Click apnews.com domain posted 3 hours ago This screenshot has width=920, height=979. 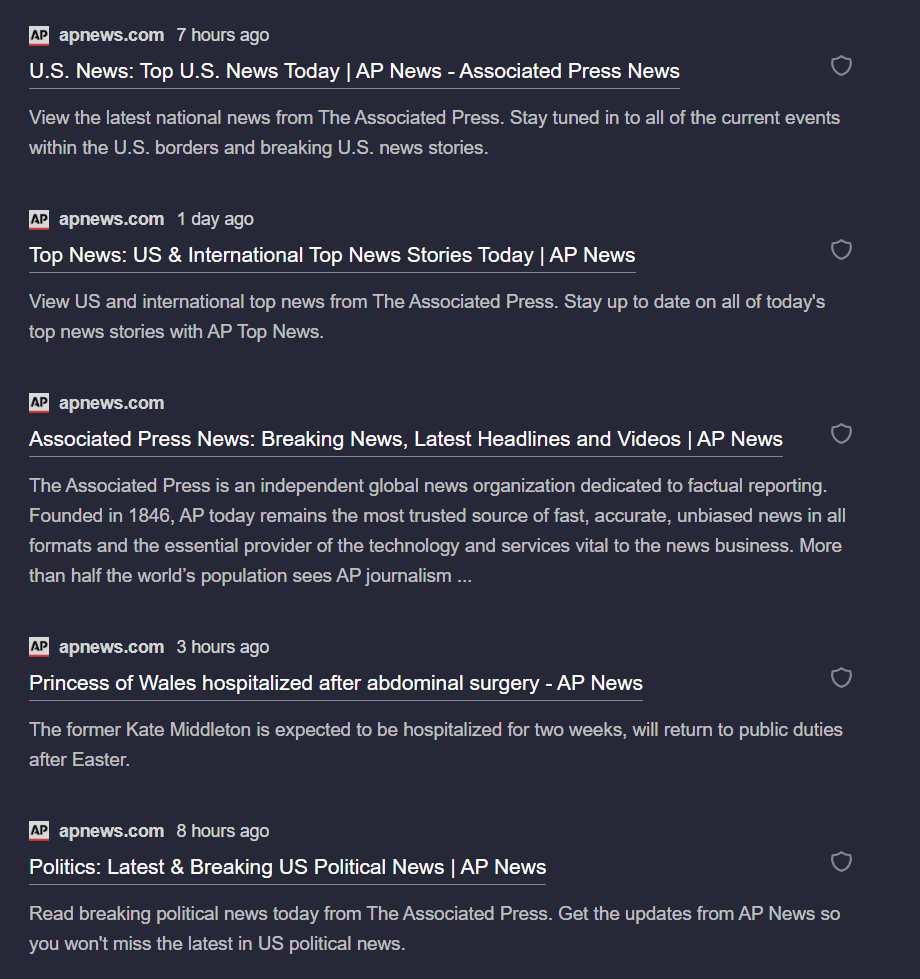point(111,648)
